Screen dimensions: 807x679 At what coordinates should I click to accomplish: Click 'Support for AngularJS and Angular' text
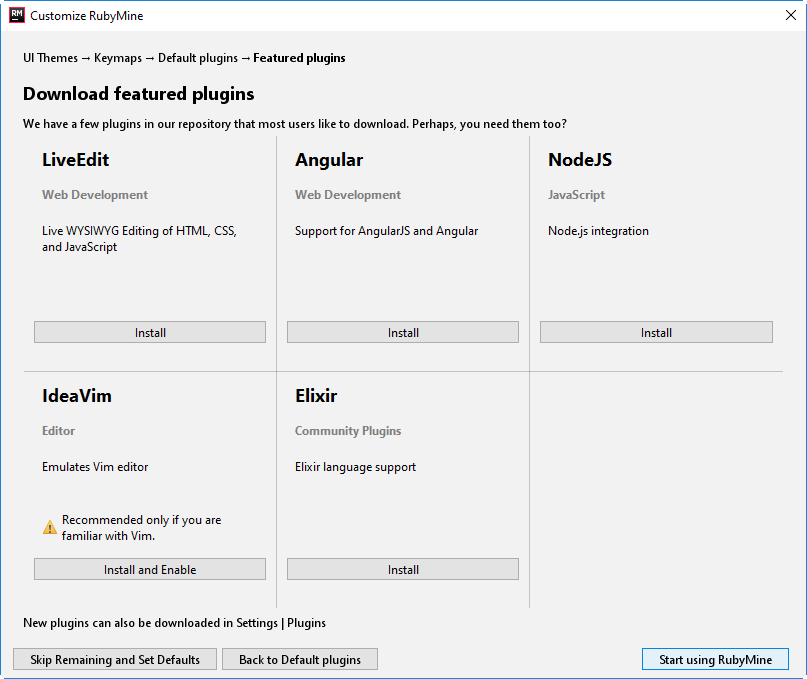coord(387,231)
